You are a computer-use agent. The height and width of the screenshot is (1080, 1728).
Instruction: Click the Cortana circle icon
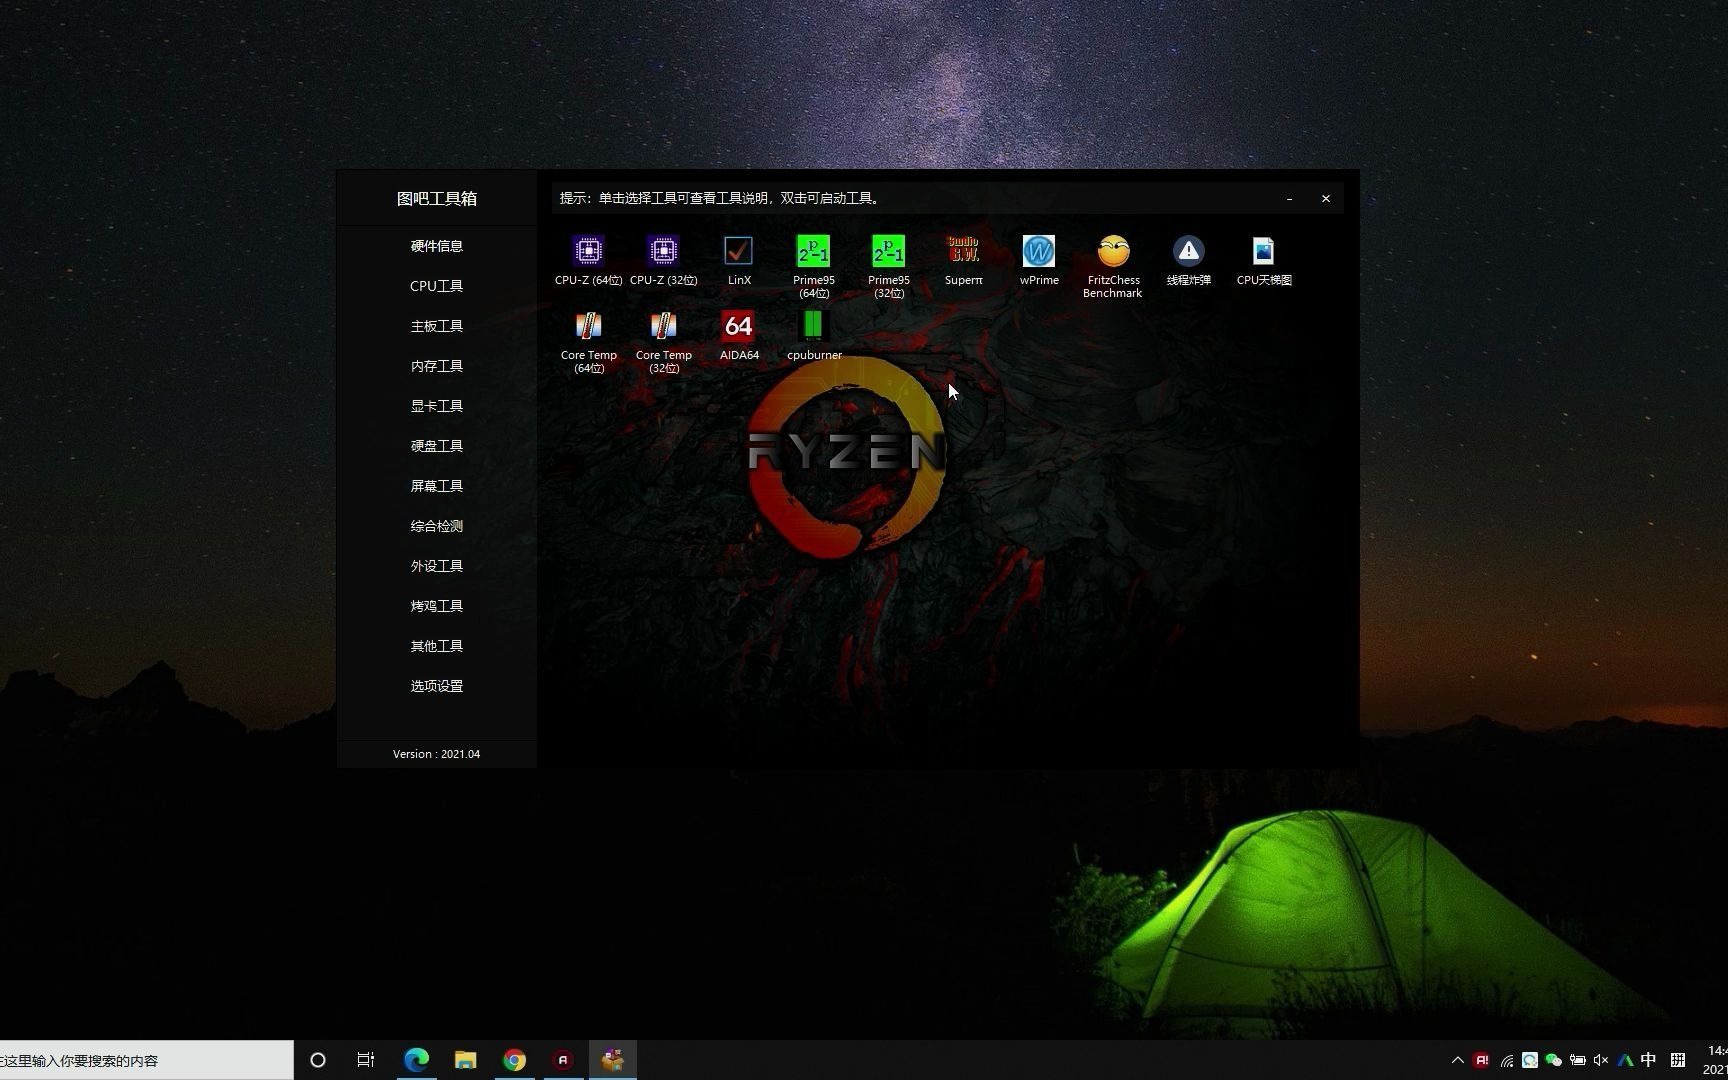coord(318,1060)
